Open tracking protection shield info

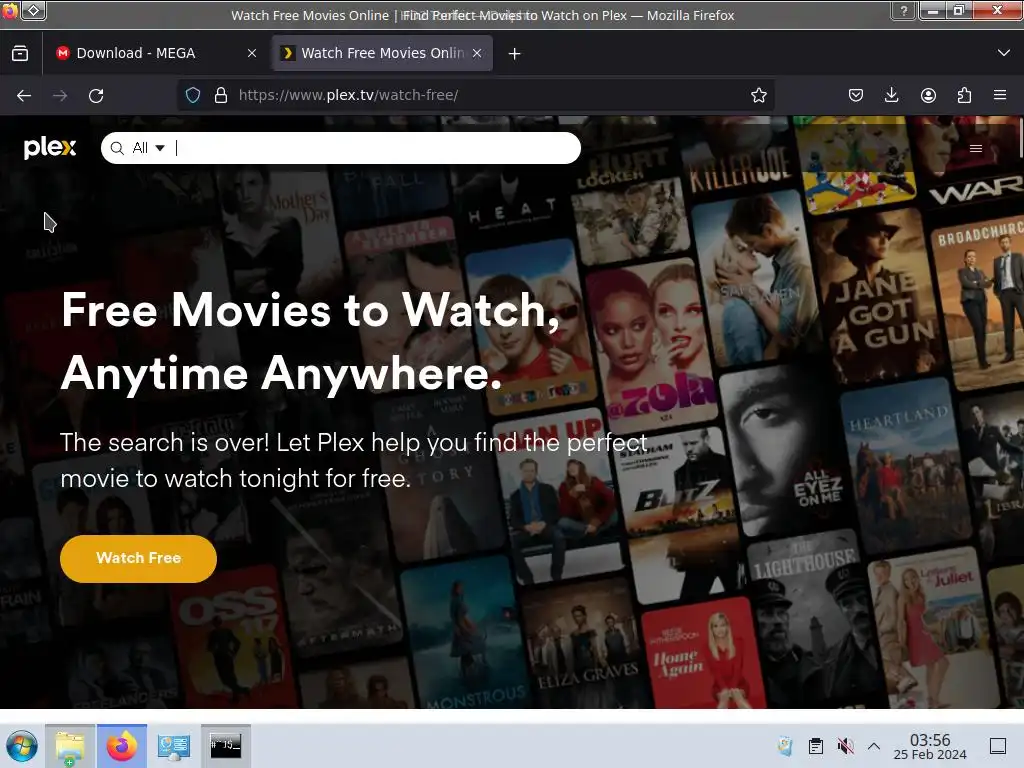click(193, 95)
